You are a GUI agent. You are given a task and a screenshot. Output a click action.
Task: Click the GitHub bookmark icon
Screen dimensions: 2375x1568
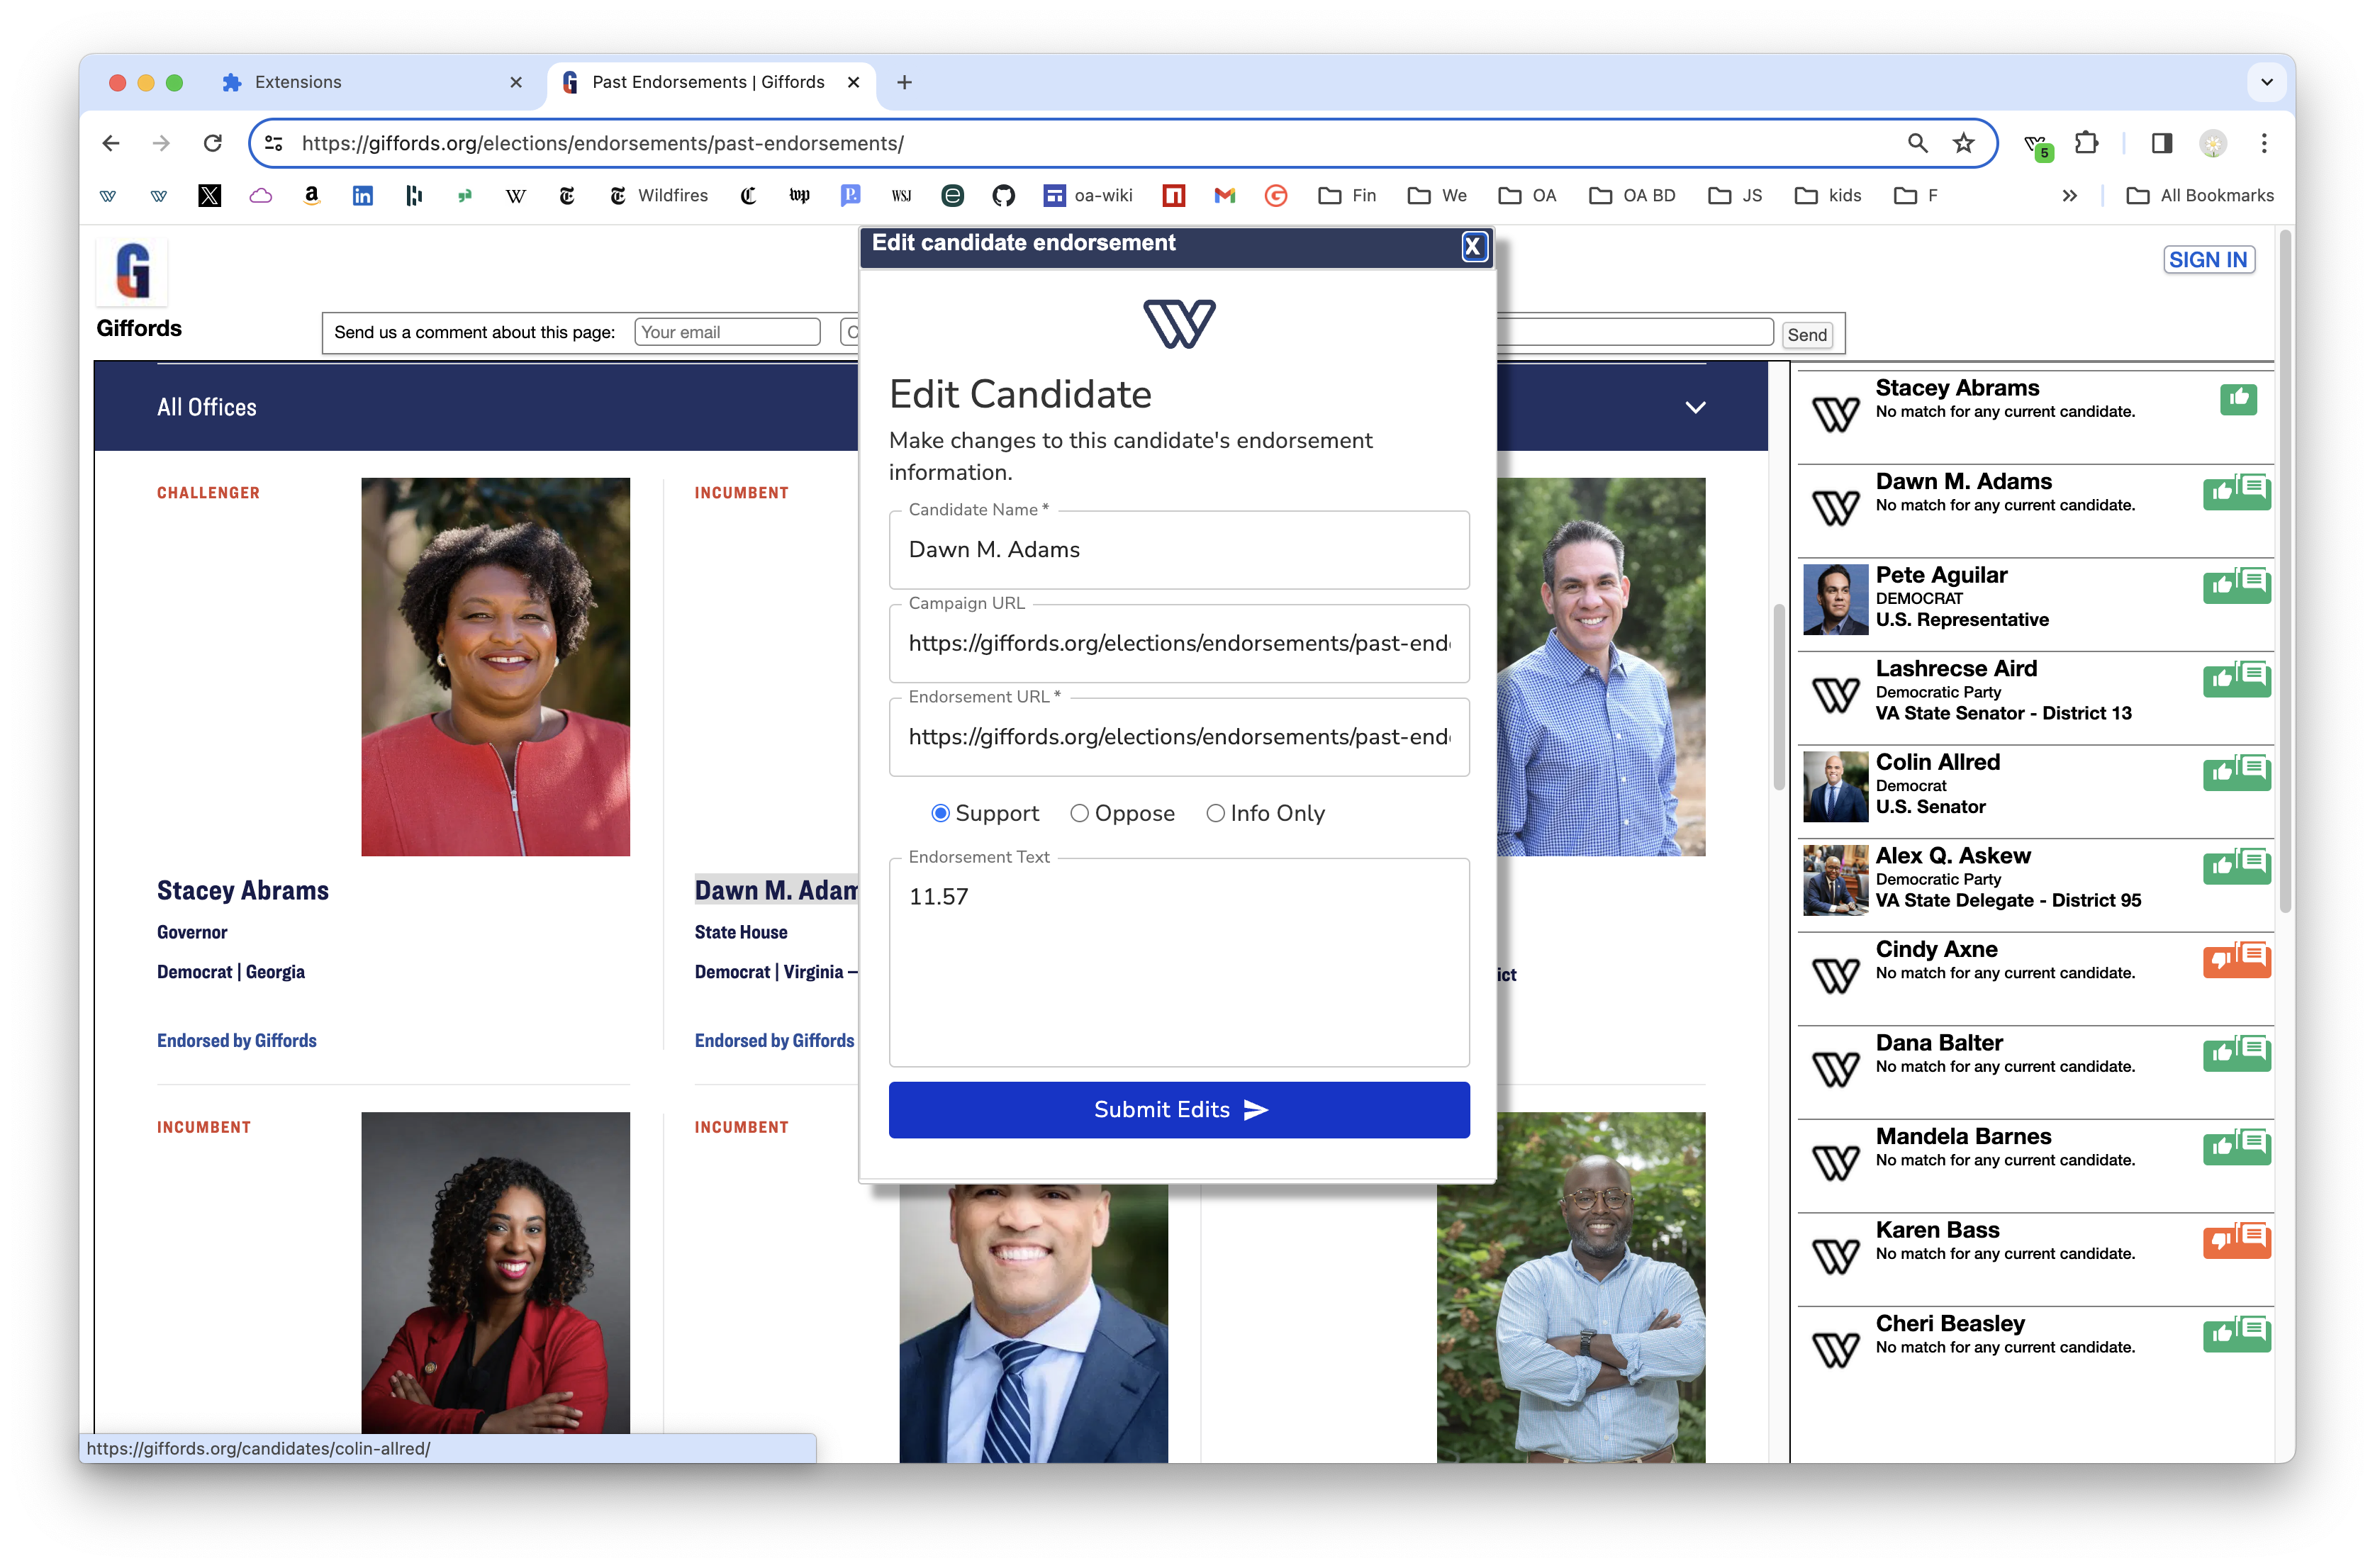coord(1003,196)
